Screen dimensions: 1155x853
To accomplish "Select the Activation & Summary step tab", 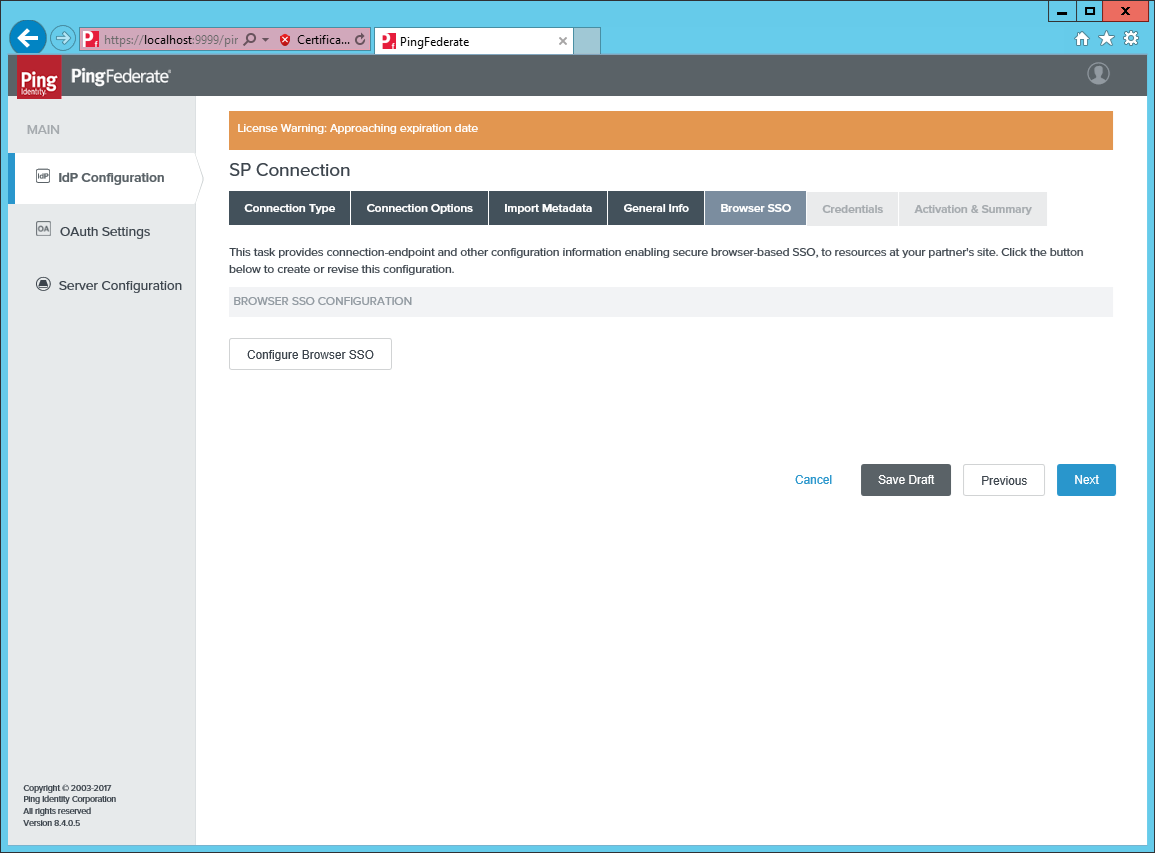I will 973,209.
